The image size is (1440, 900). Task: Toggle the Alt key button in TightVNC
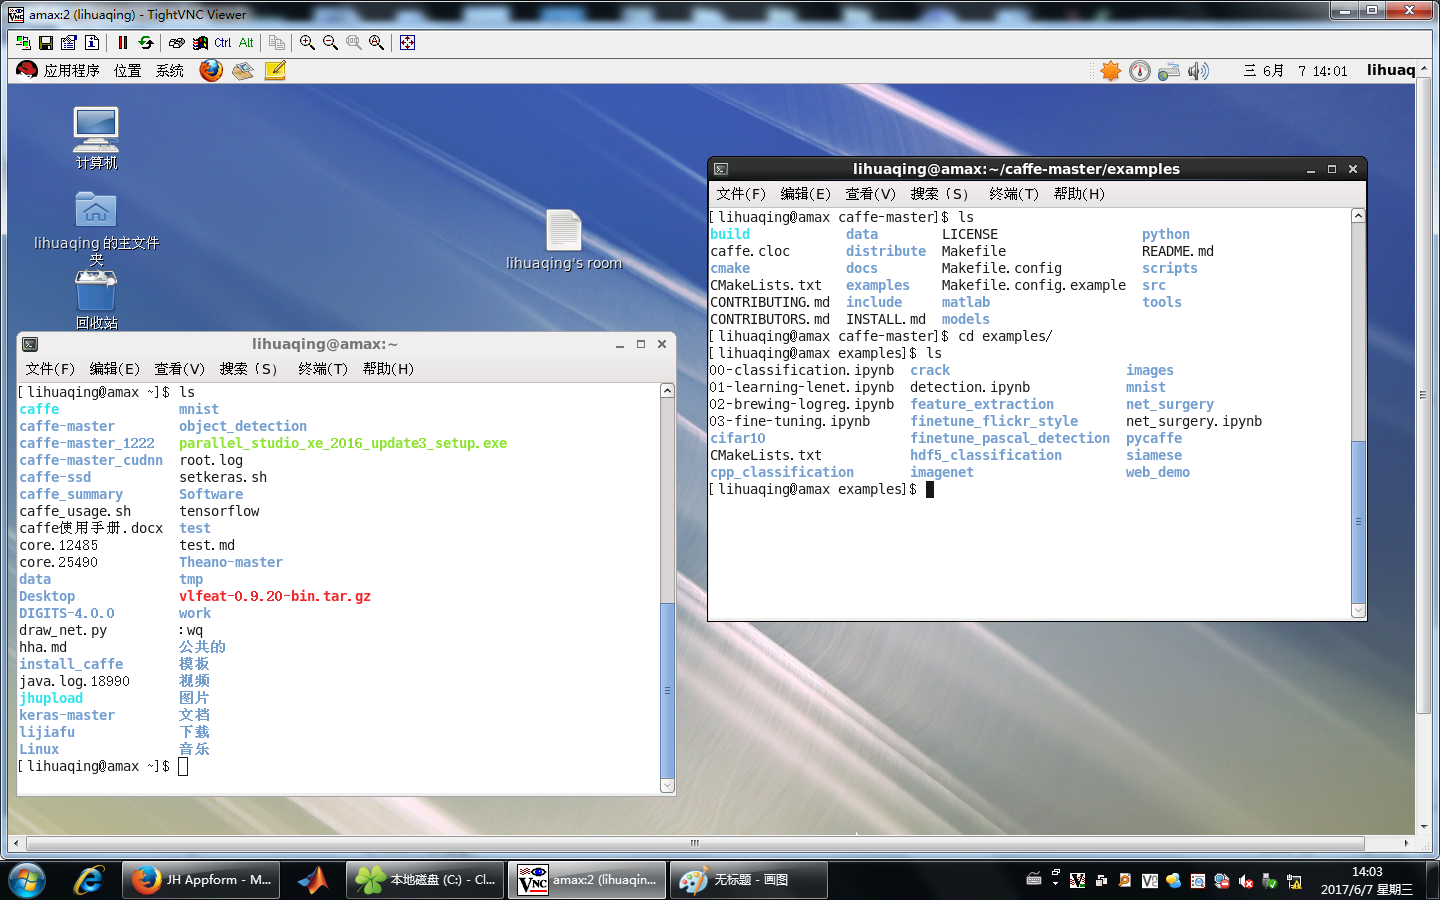coord(246,43)
